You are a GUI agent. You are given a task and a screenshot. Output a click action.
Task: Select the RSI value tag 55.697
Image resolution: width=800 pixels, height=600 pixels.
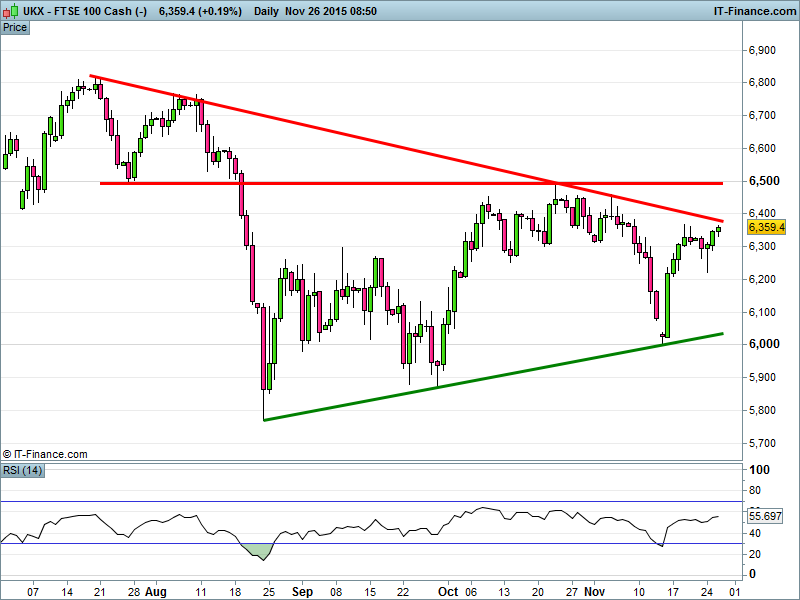[x=766, y=516]
